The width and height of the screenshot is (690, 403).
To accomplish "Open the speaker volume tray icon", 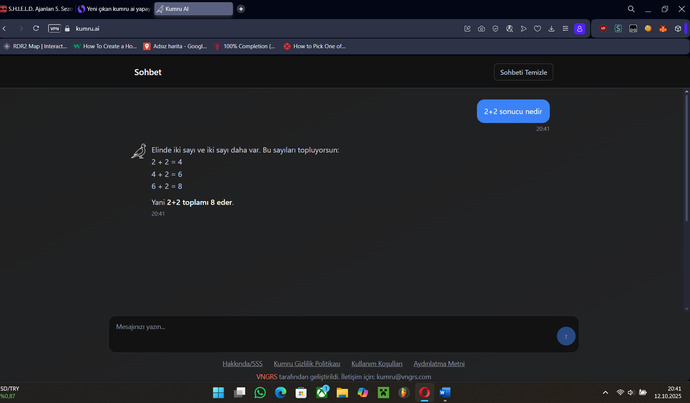I will point(631,392).
